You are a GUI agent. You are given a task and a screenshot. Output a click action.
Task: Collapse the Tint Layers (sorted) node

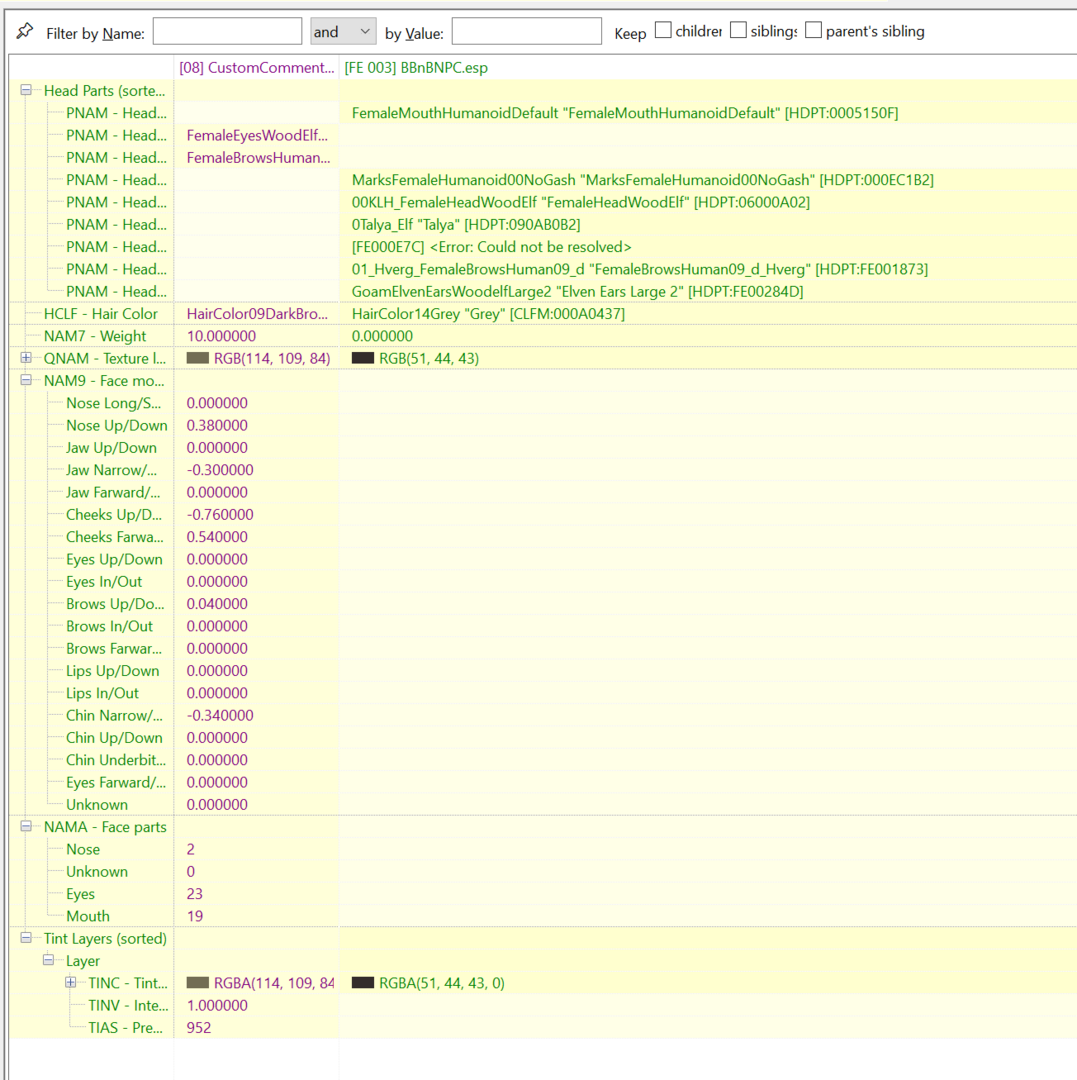click(x=26, y=938)
